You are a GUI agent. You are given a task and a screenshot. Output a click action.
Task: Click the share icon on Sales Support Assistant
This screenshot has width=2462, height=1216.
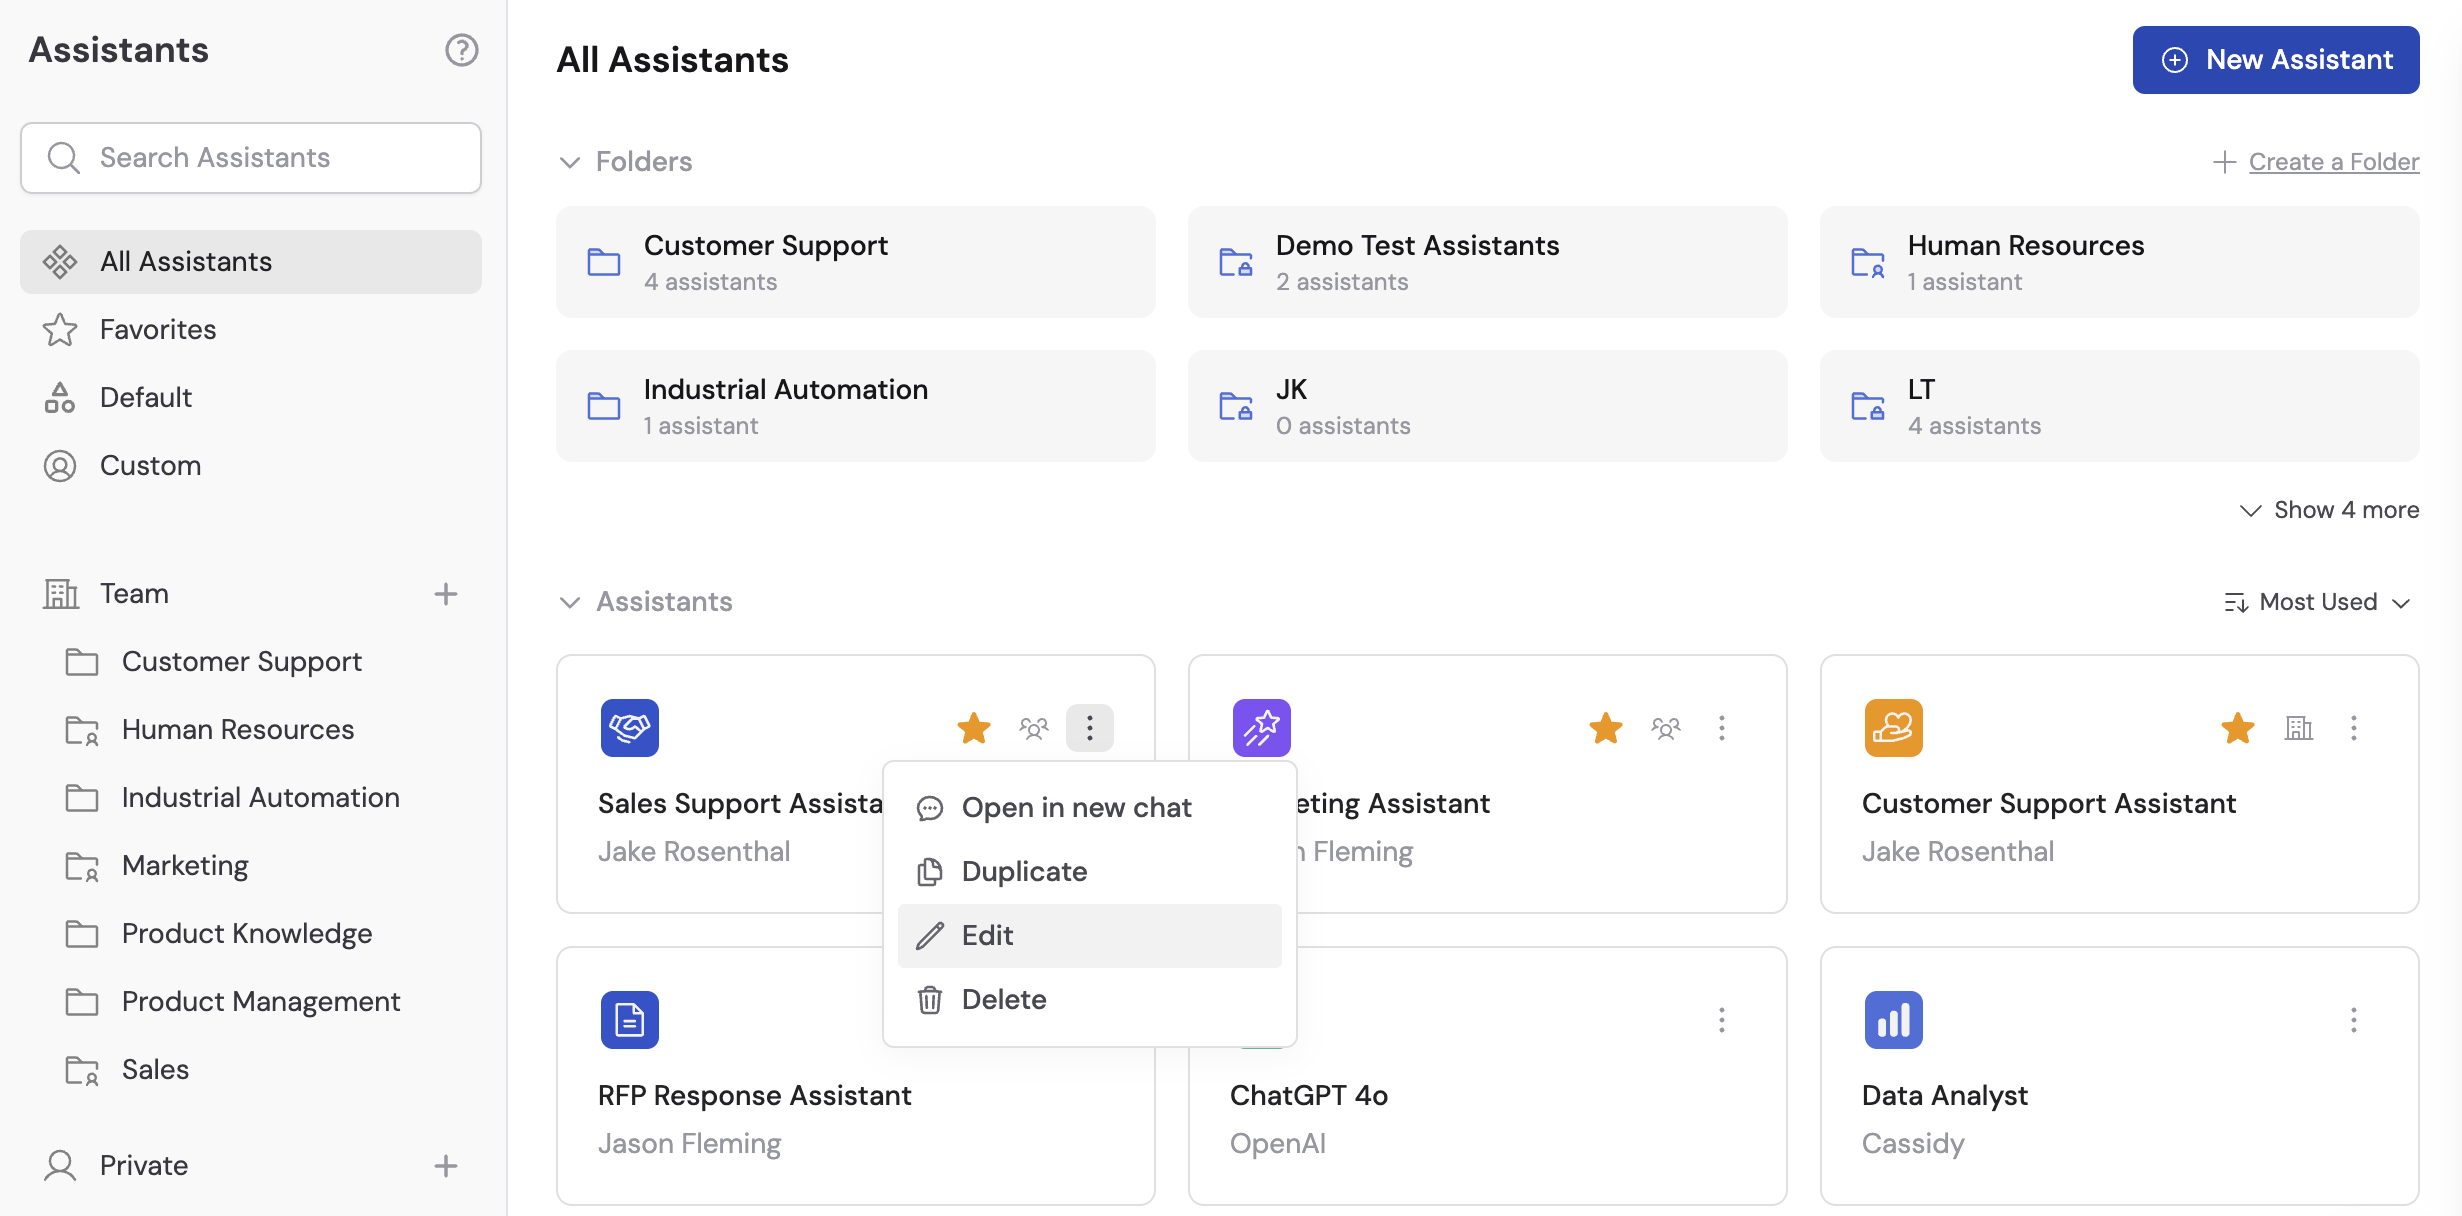pyautogui.click(x=1033, y=728)
